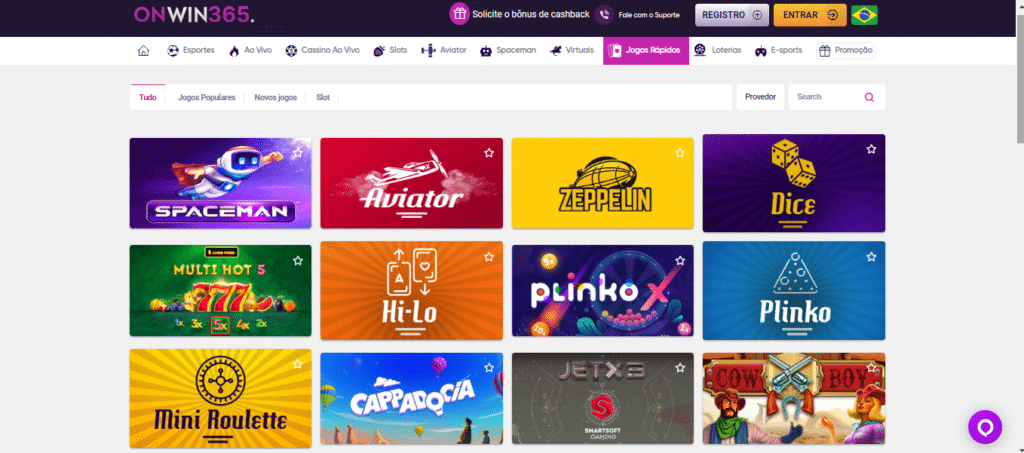This screenshot has height=453, width=1024.
Task: Click the search magnifier icon
Action: (869, 97)
